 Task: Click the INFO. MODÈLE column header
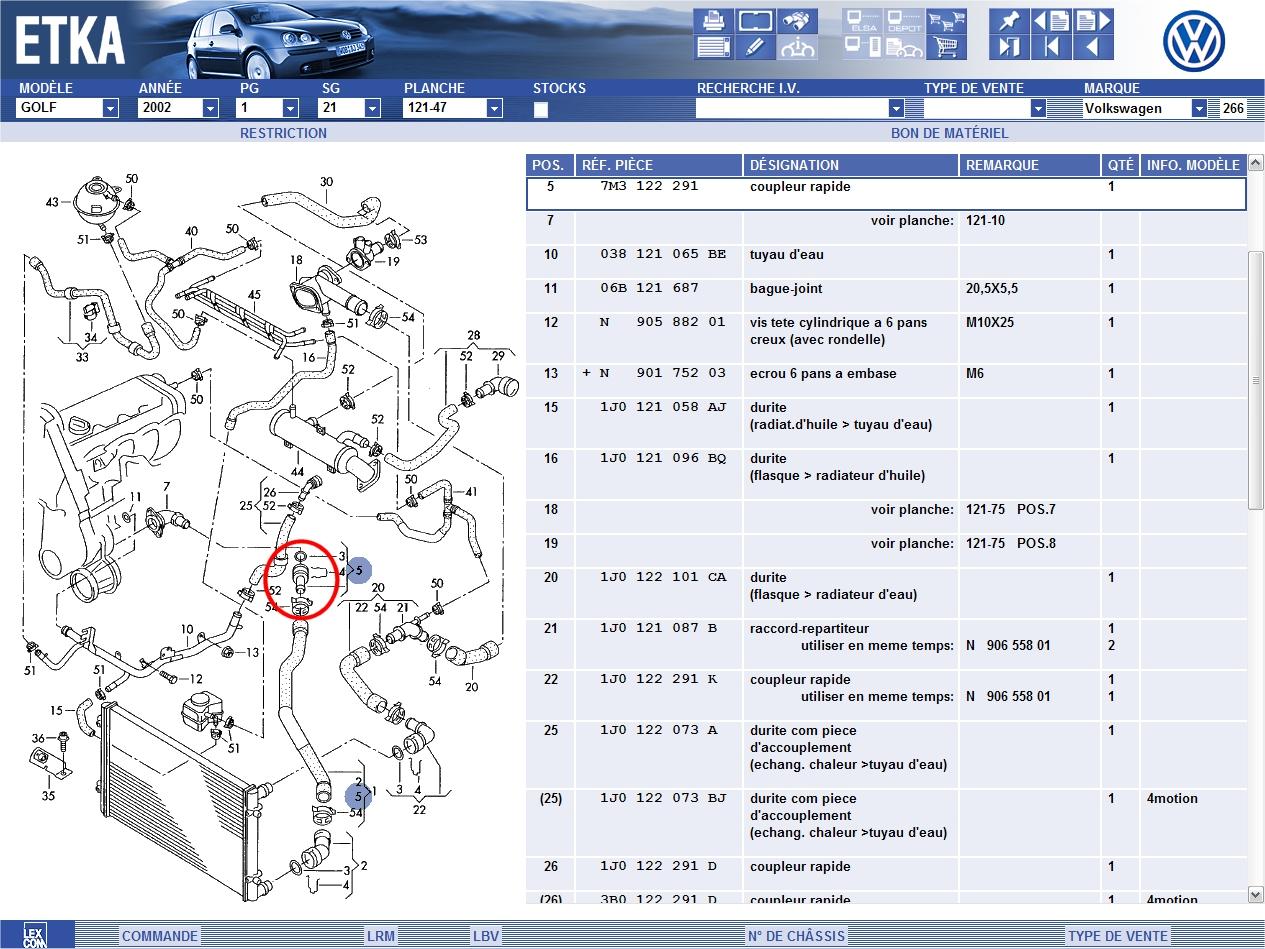tap(1193, 165)
